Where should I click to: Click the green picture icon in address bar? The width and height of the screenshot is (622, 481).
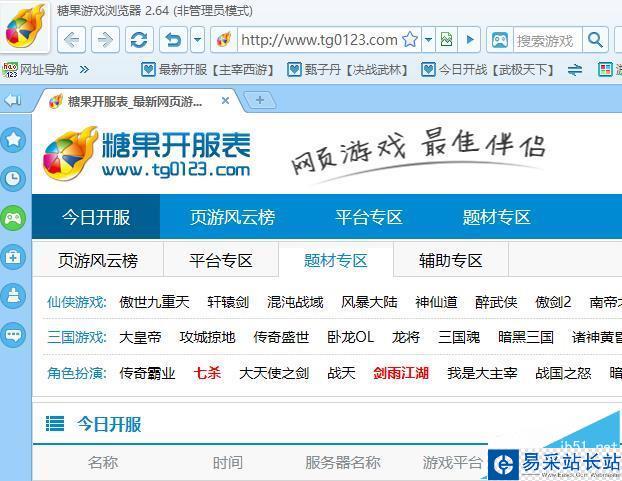(446, 40)
